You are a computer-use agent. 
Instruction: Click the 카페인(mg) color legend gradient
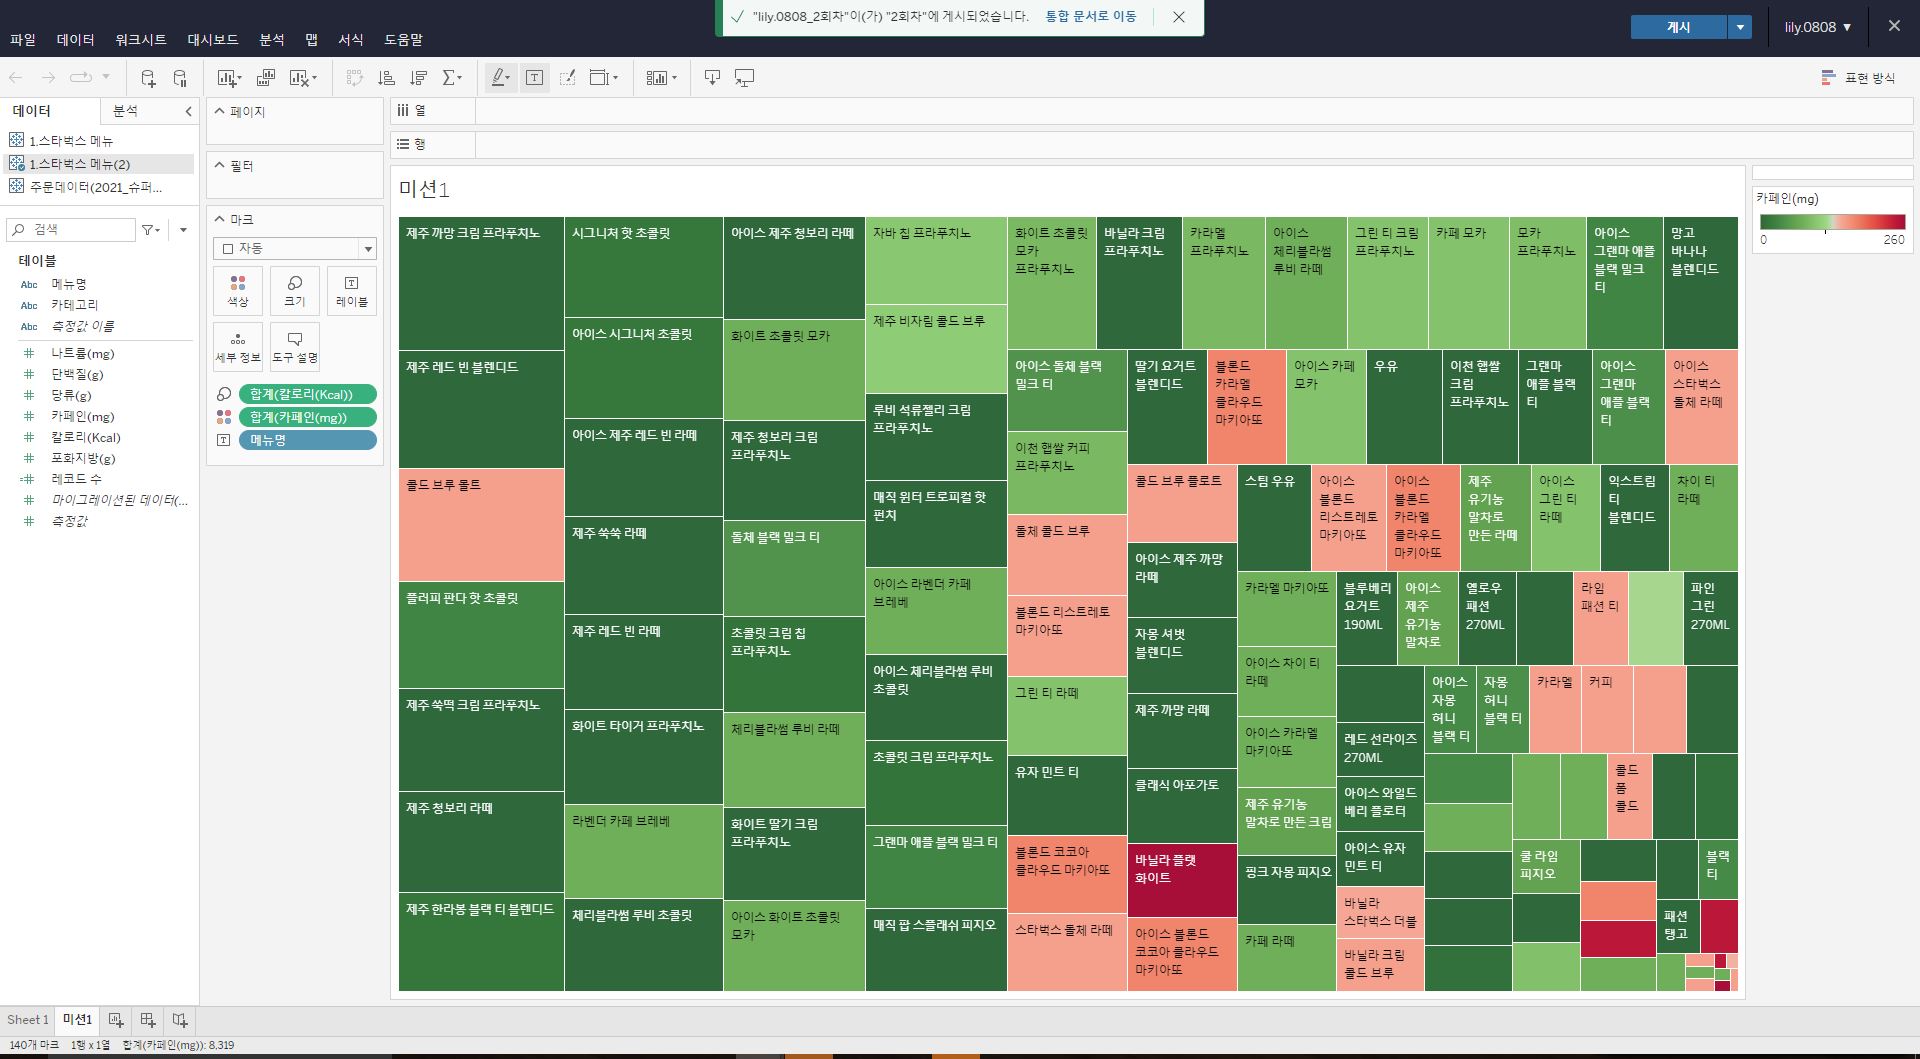(x=1832, y=222)
